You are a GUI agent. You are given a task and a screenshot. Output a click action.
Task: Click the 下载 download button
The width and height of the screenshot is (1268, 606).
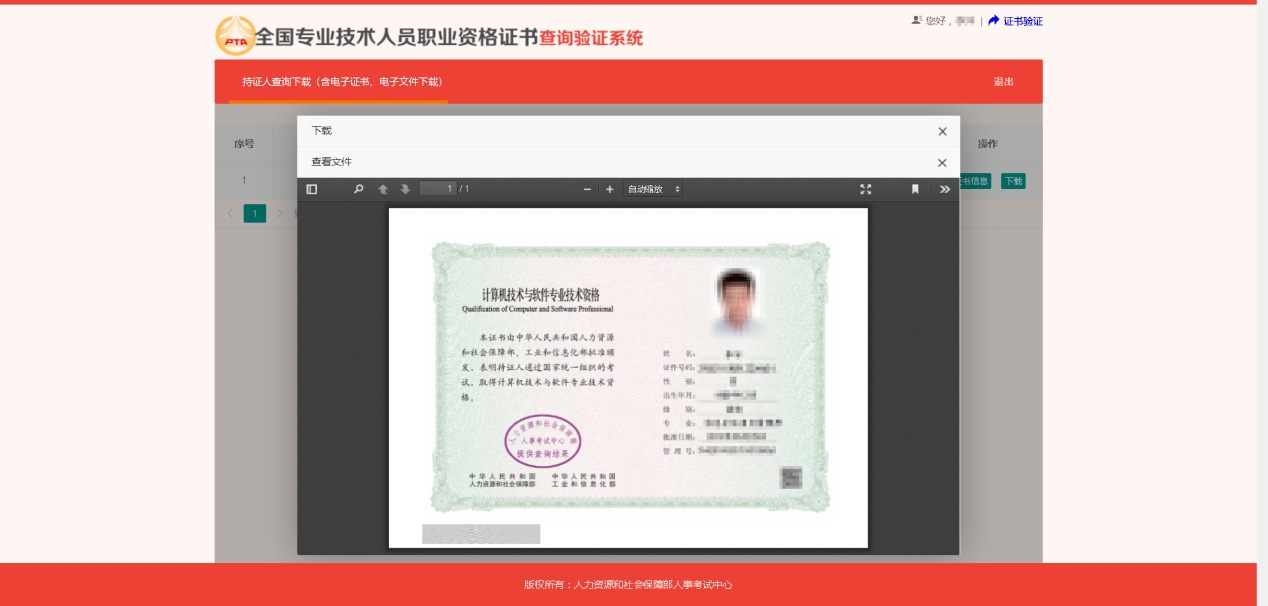coord(1013,181)
